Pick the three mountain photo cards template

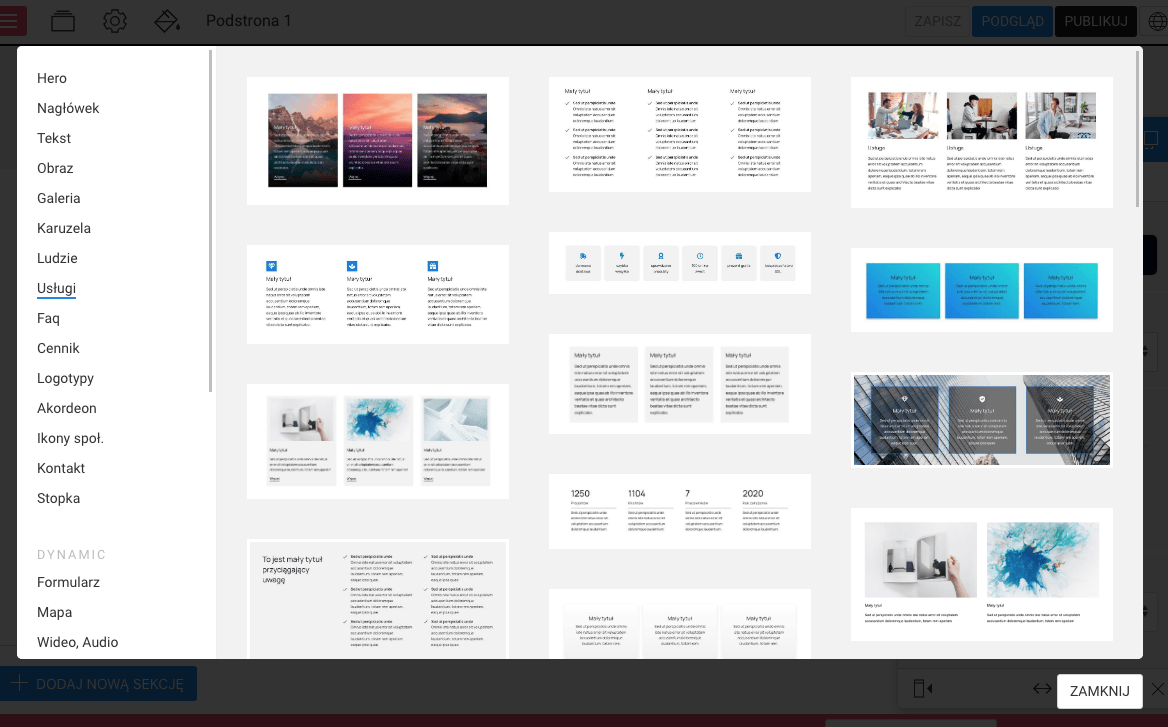pyautogui.click(x=378, y=141)
